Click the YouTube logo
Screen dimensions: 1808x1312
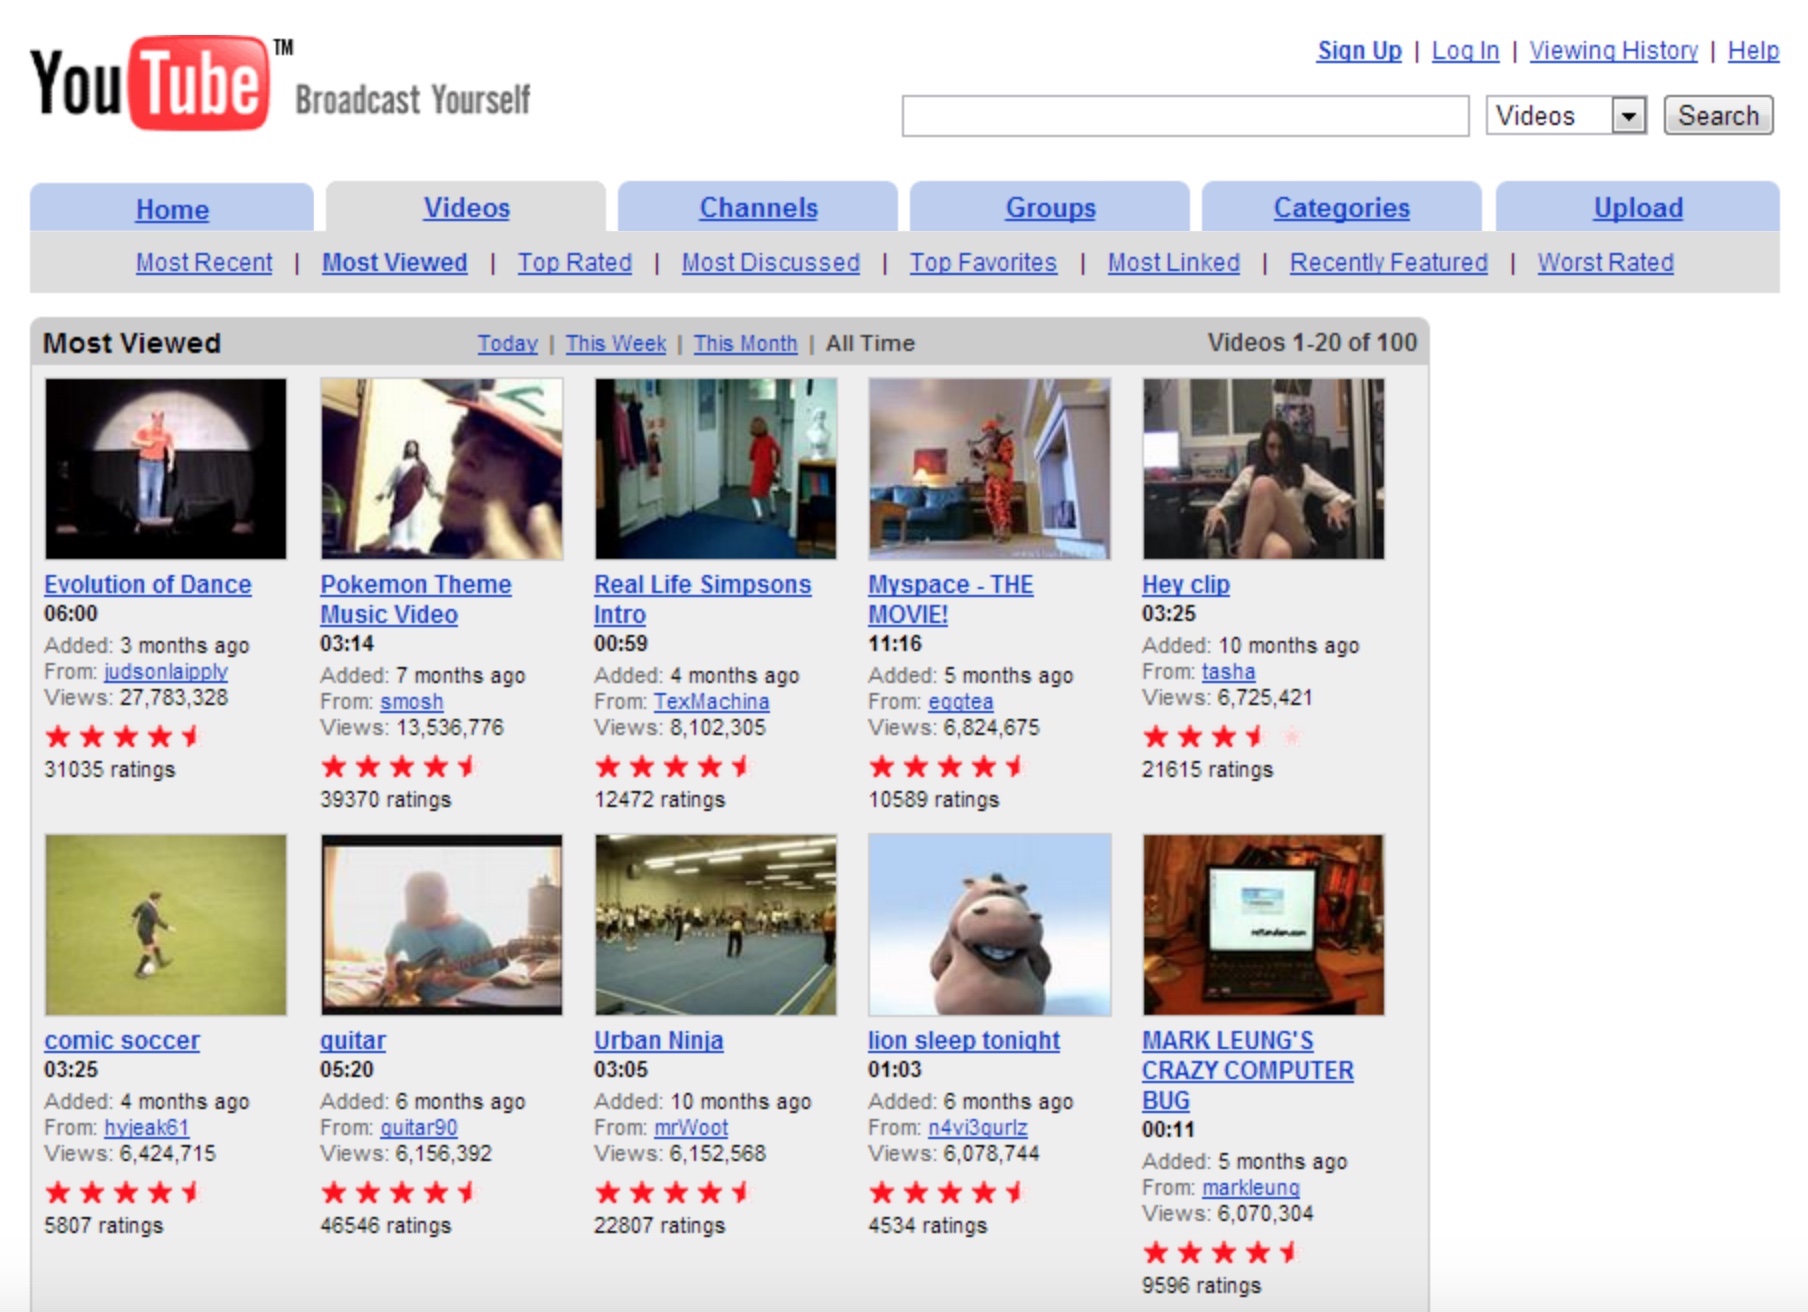pyautogui.click(x=152, y=84)
